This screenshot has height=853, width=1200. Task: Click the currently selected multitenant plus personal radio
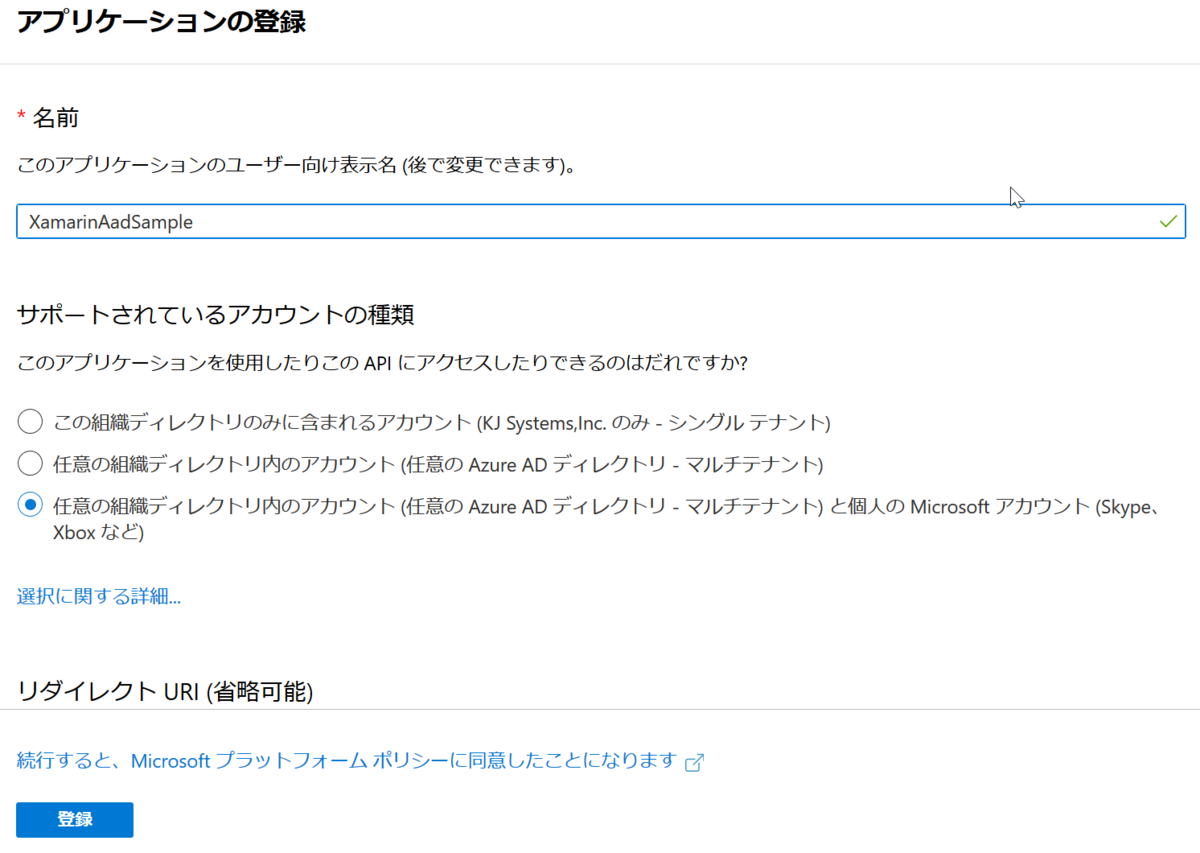(29, 504)
